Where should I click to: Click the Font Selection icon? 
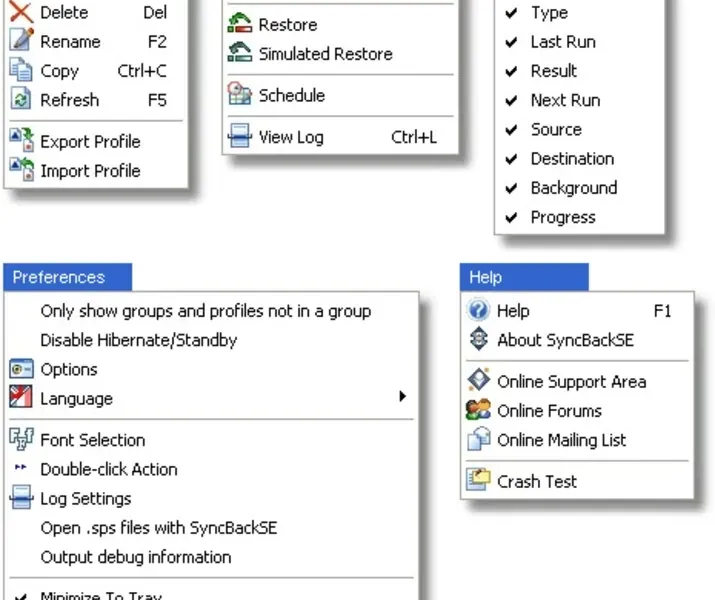[x=21, y=439]
